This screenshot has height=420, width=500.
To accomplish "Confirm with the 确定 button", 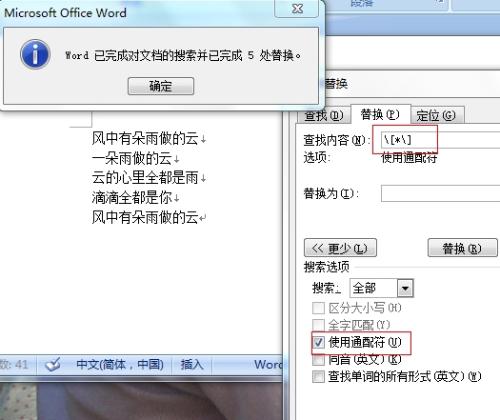I will [161, 86].
